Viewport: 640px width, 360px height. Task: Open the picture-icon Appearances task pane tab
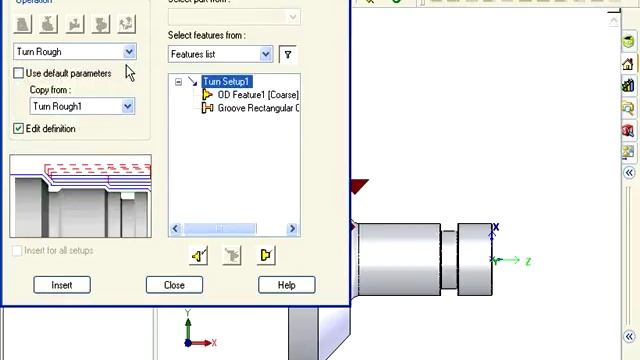tap(629, 152)
